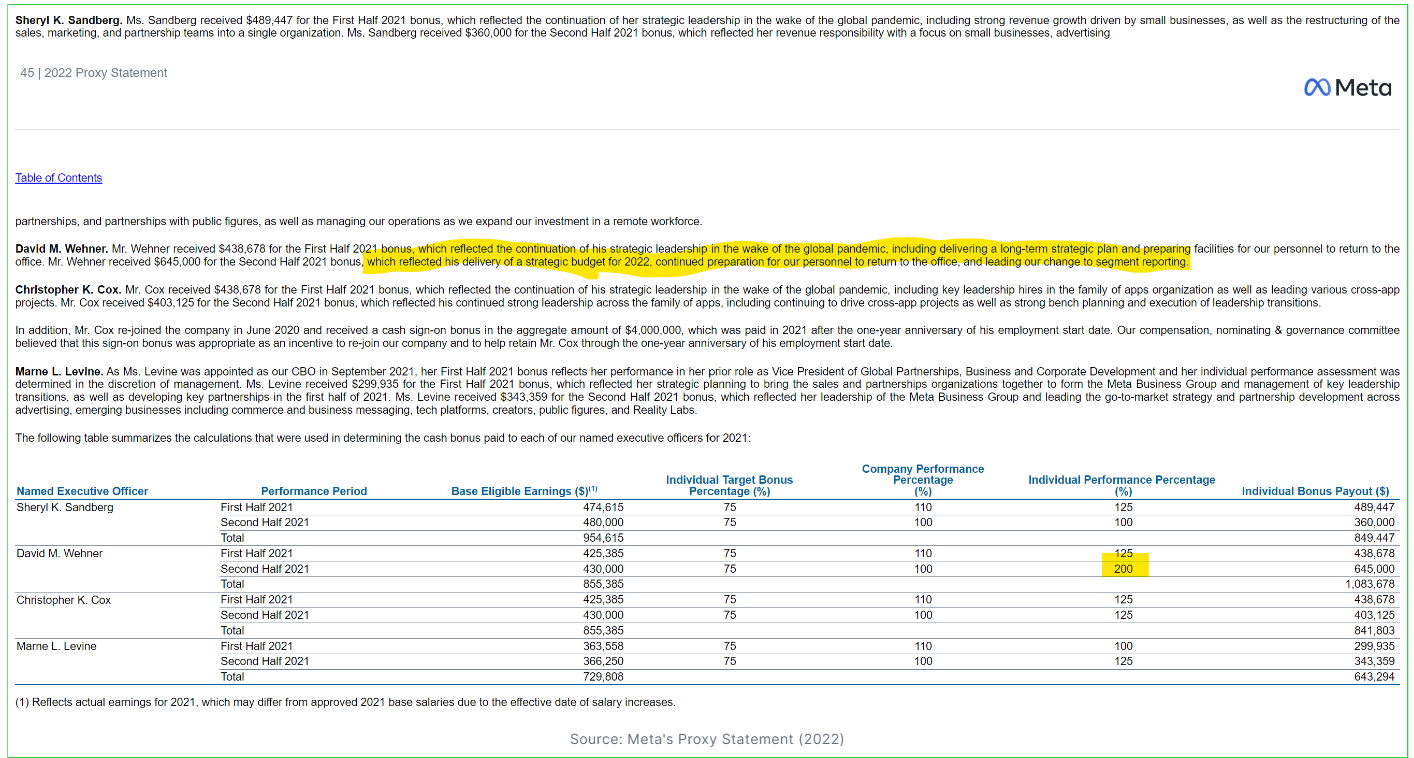The width and height of the screenshot is (1414, 758).
Task: Click the 363,558 base earnings cell
Action: tap(603, 646)
